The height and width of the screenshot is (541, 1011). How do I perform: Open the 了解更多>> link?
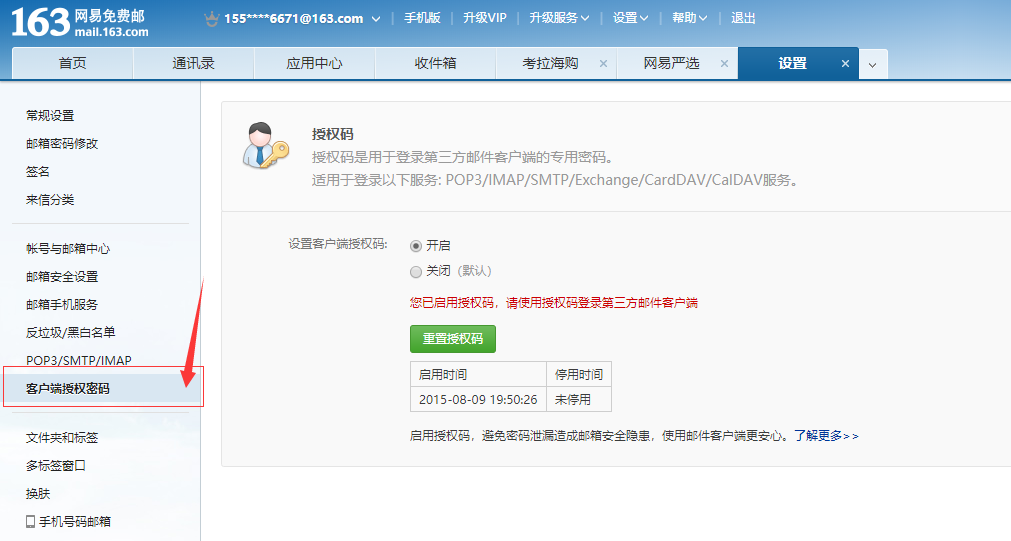[x=826, y=436]
